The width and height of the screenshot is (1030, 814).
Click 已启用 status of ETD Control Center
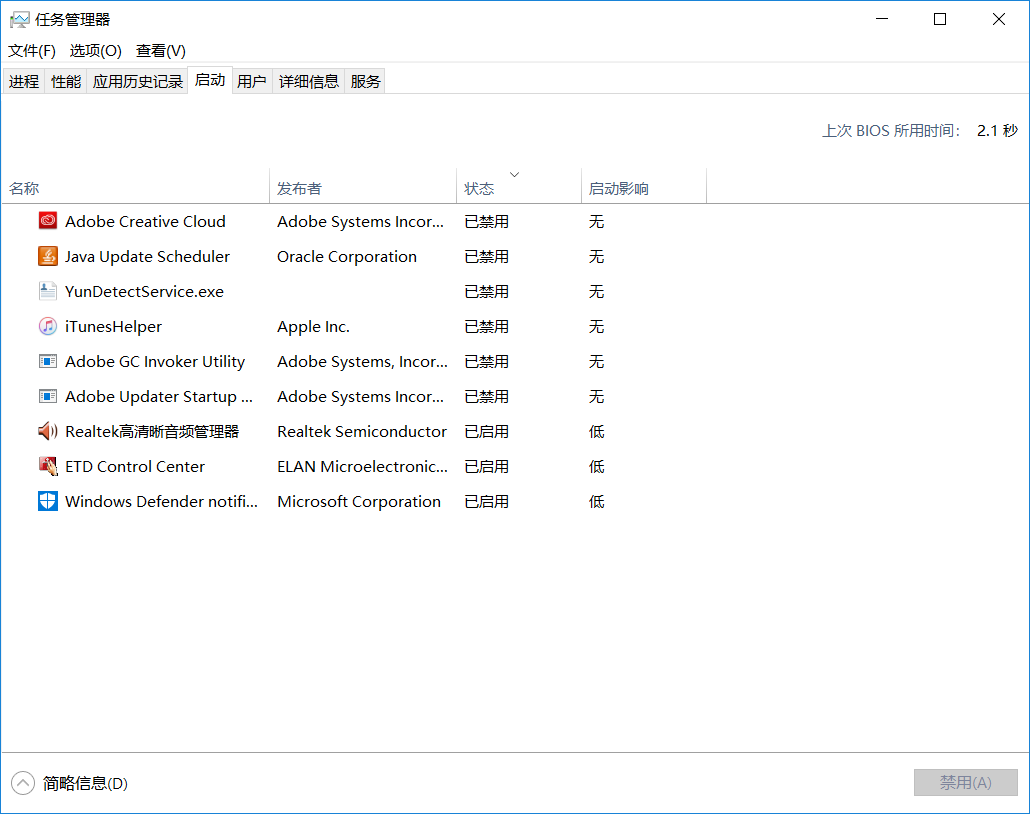[486, 466]
